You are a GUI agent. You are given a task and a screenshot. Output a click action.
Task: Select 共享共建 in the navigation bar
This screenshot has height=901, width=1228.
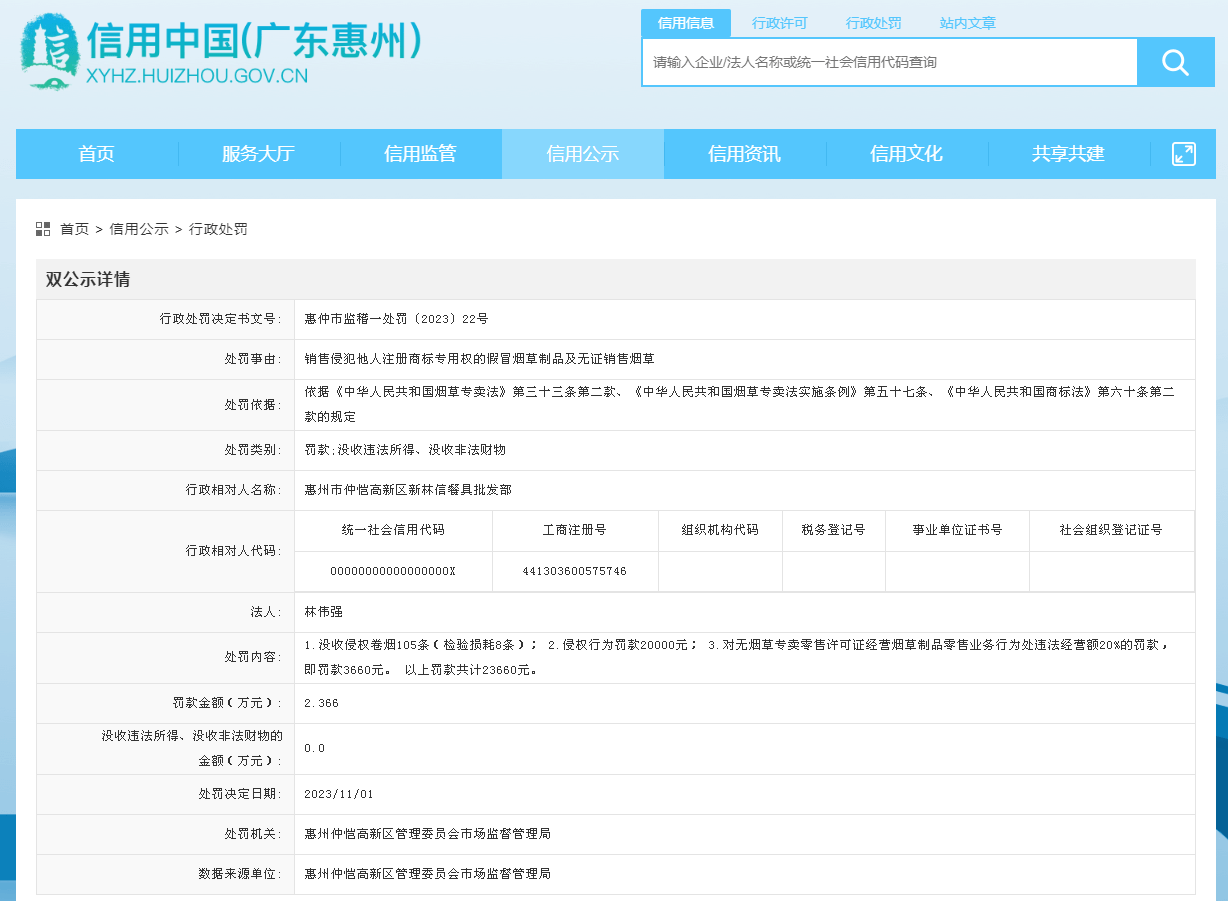coord(1068,154)
